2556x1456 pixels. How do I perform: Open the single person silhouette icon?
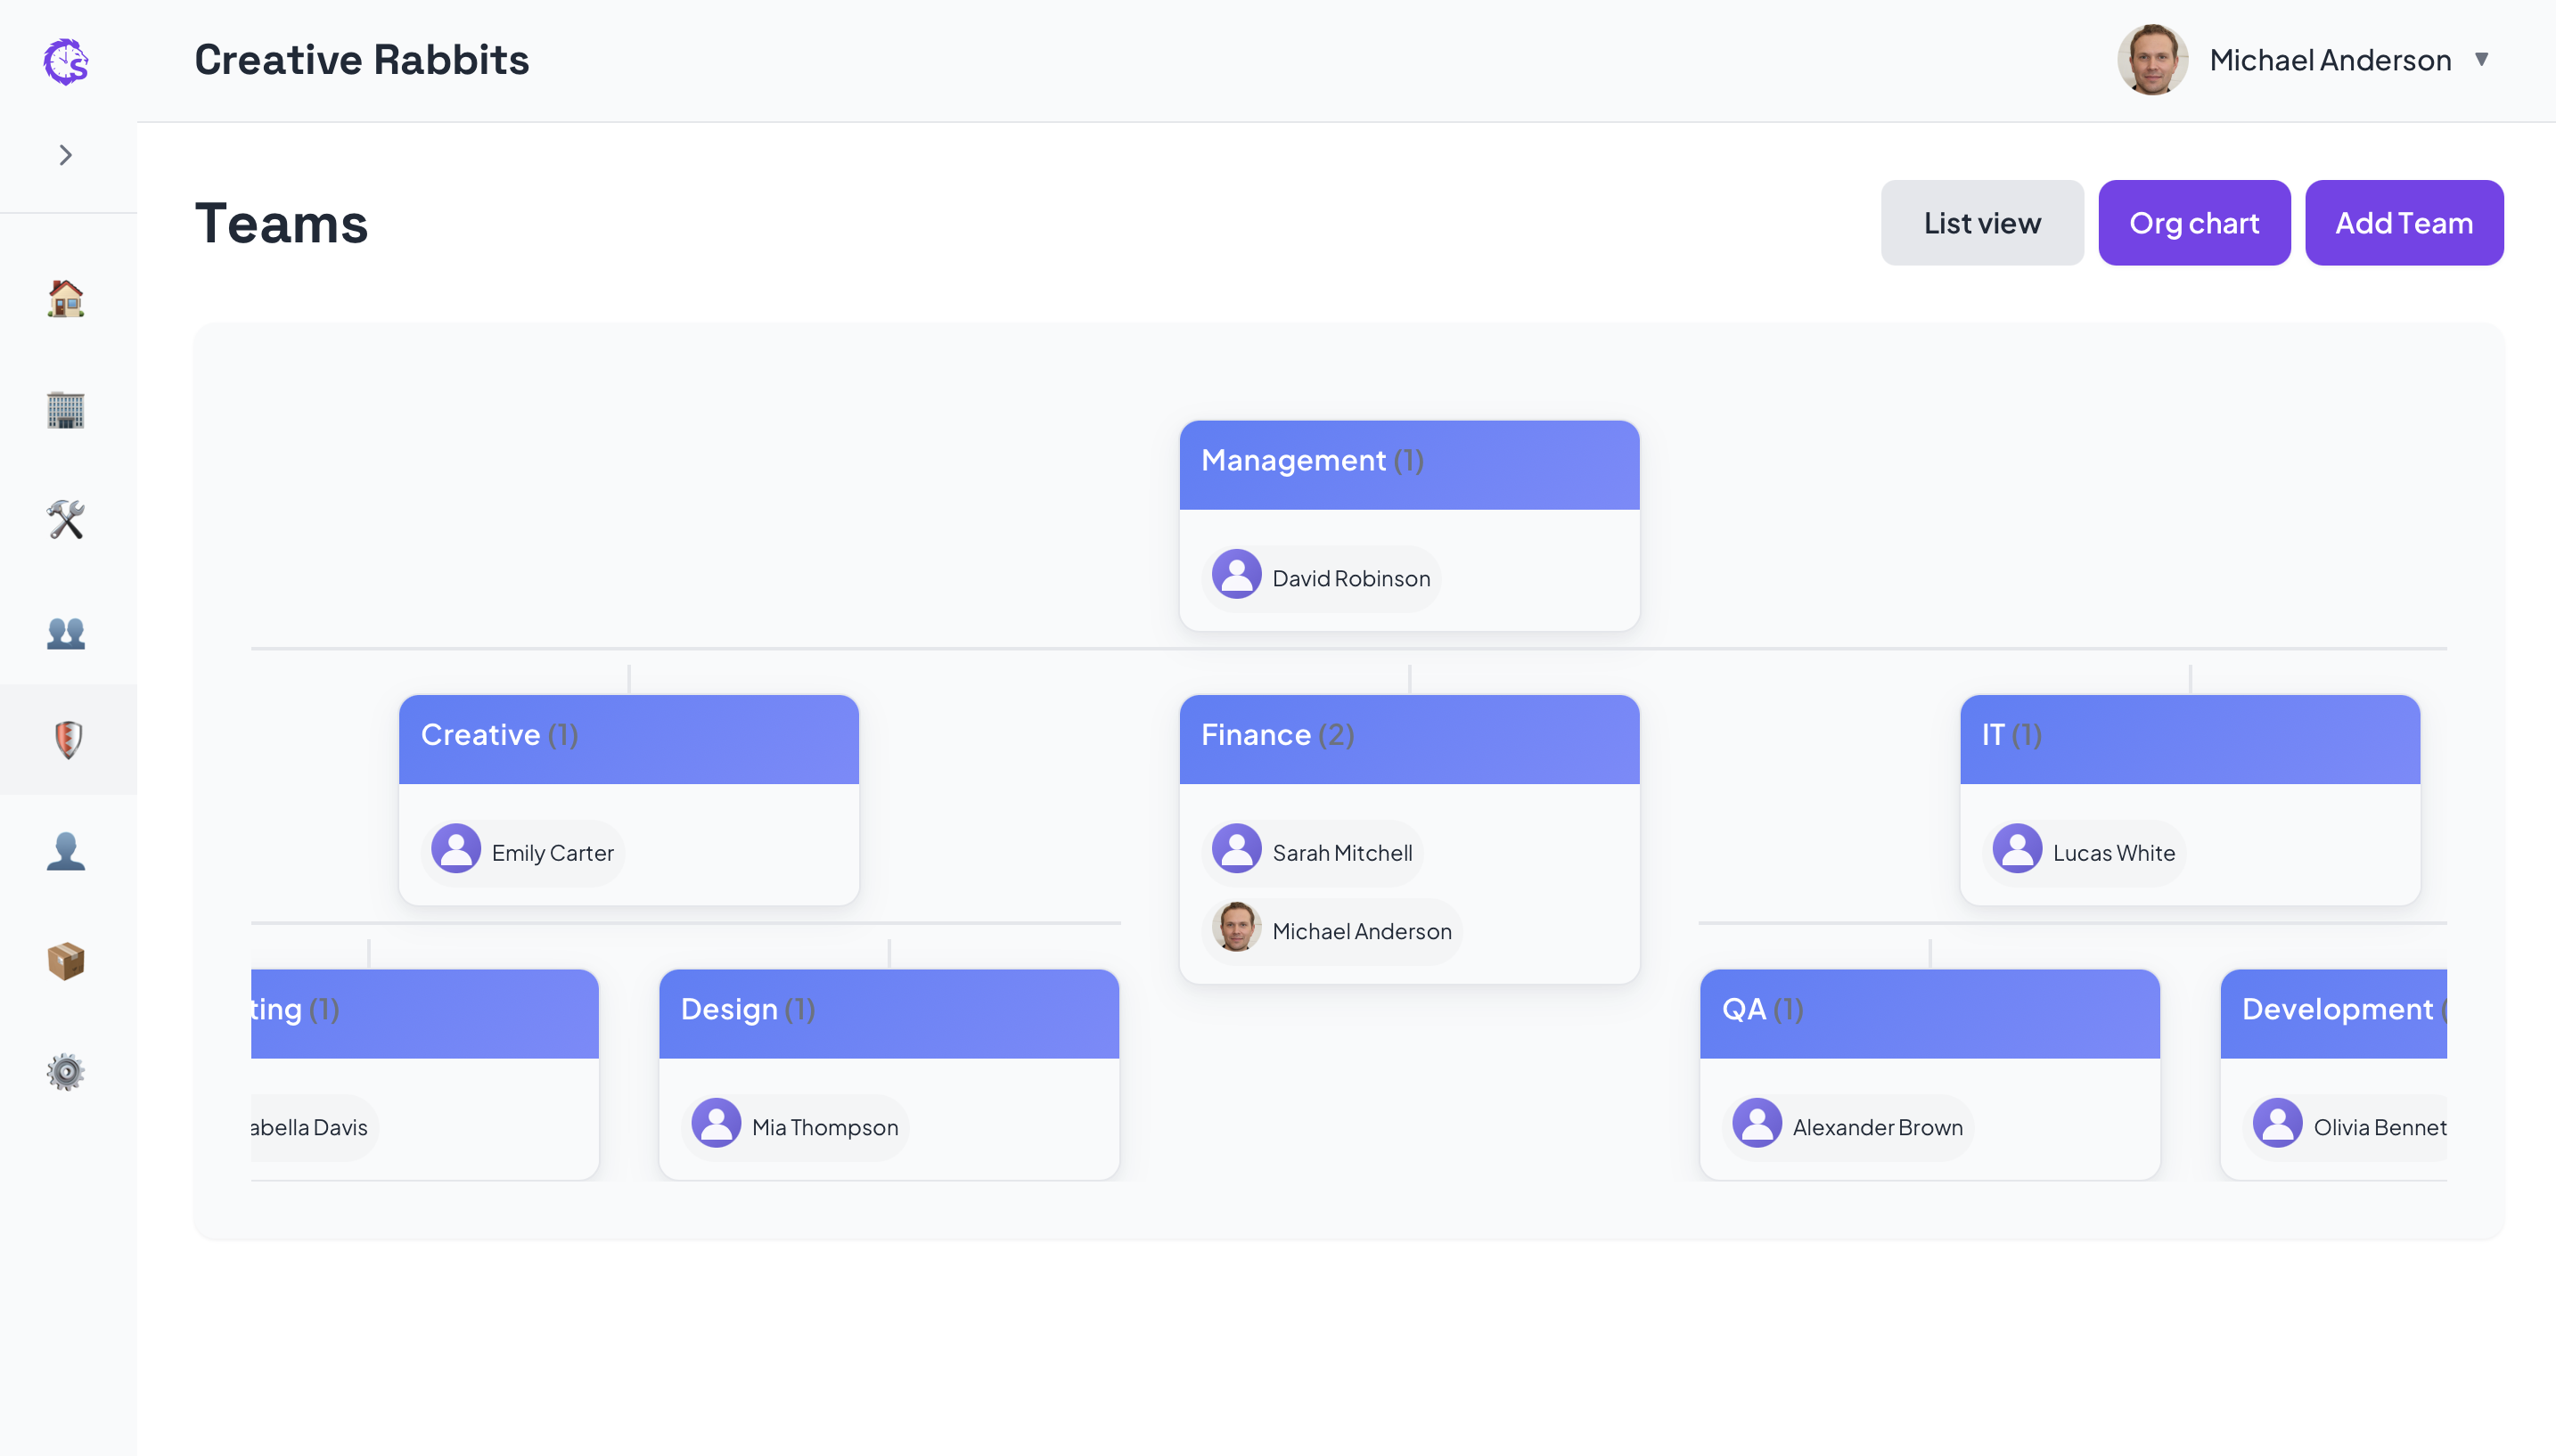tap(66, 851)
